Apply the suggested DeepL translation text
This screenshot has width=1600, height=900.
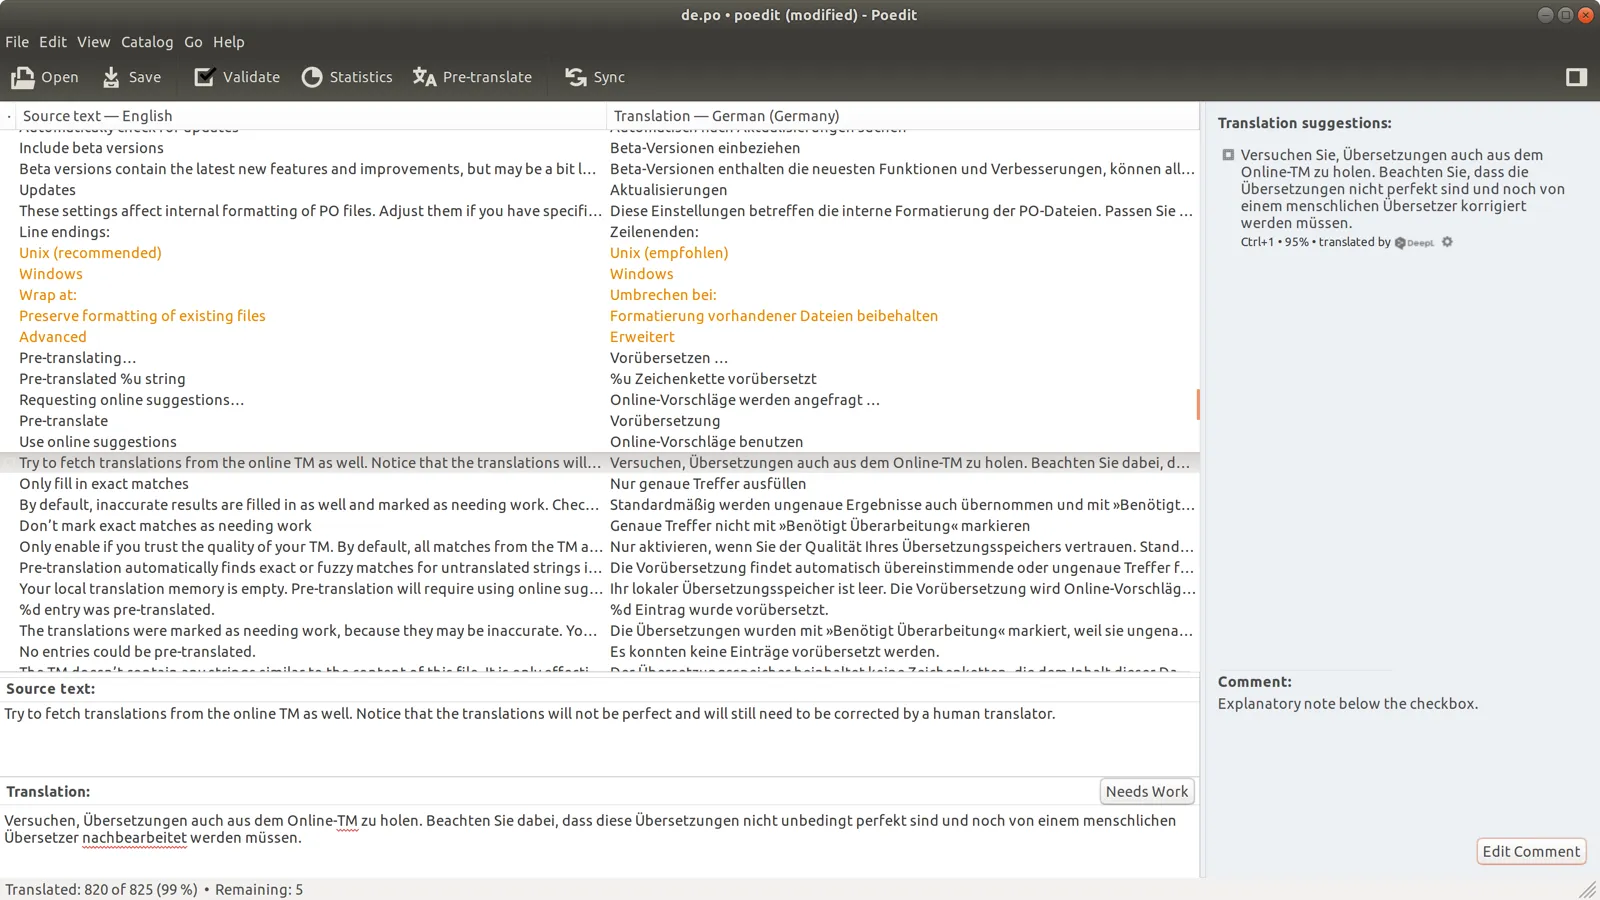(x=1402, y=189)
